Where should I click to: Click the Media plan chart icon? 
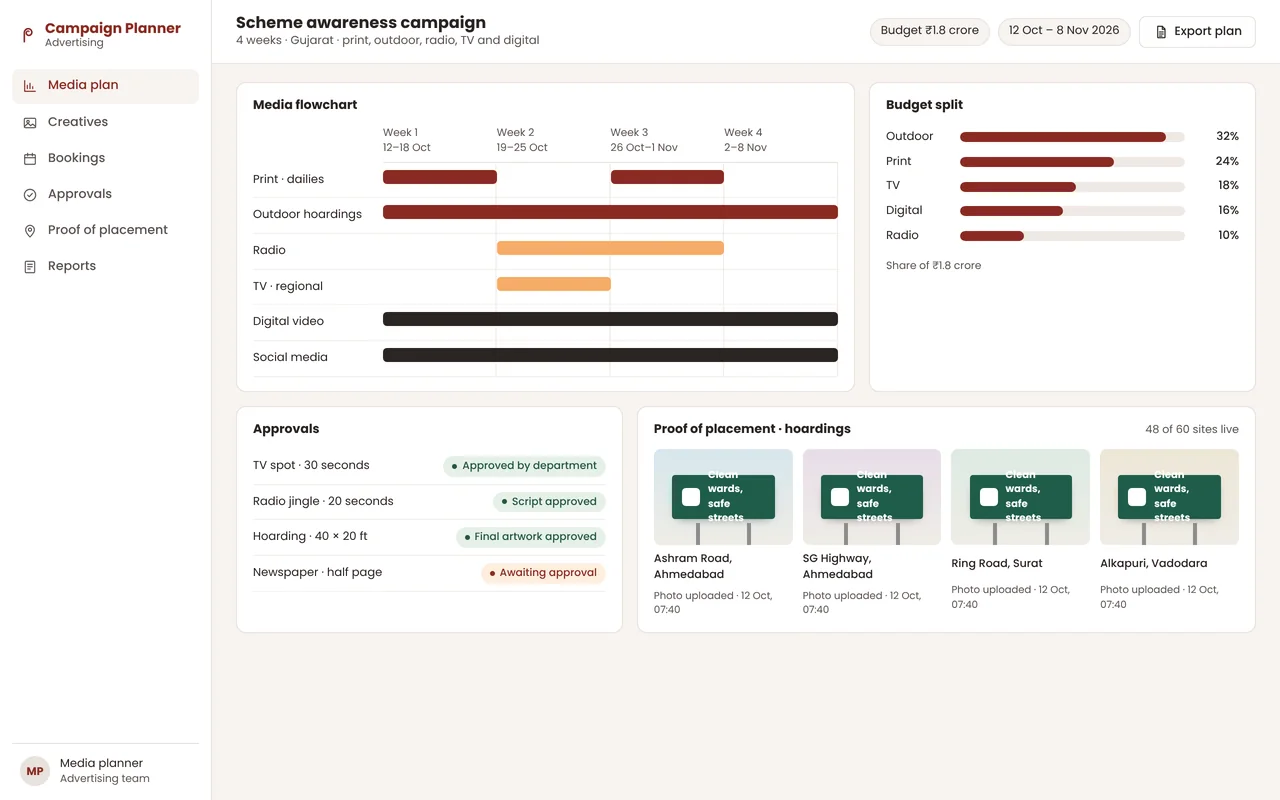pyautogui.click(x=30, y=86)
